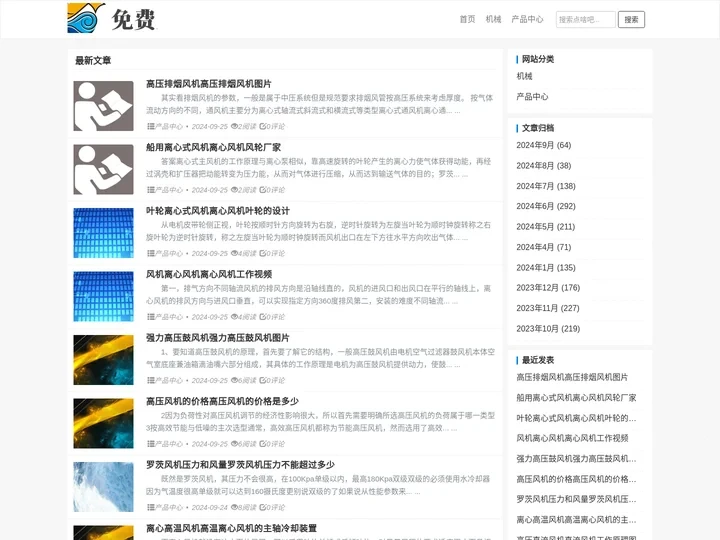Open archive 2024年5月 (211)
This screenshot has width=720, height=540.
pyautogui.click(x=546, y=227)
